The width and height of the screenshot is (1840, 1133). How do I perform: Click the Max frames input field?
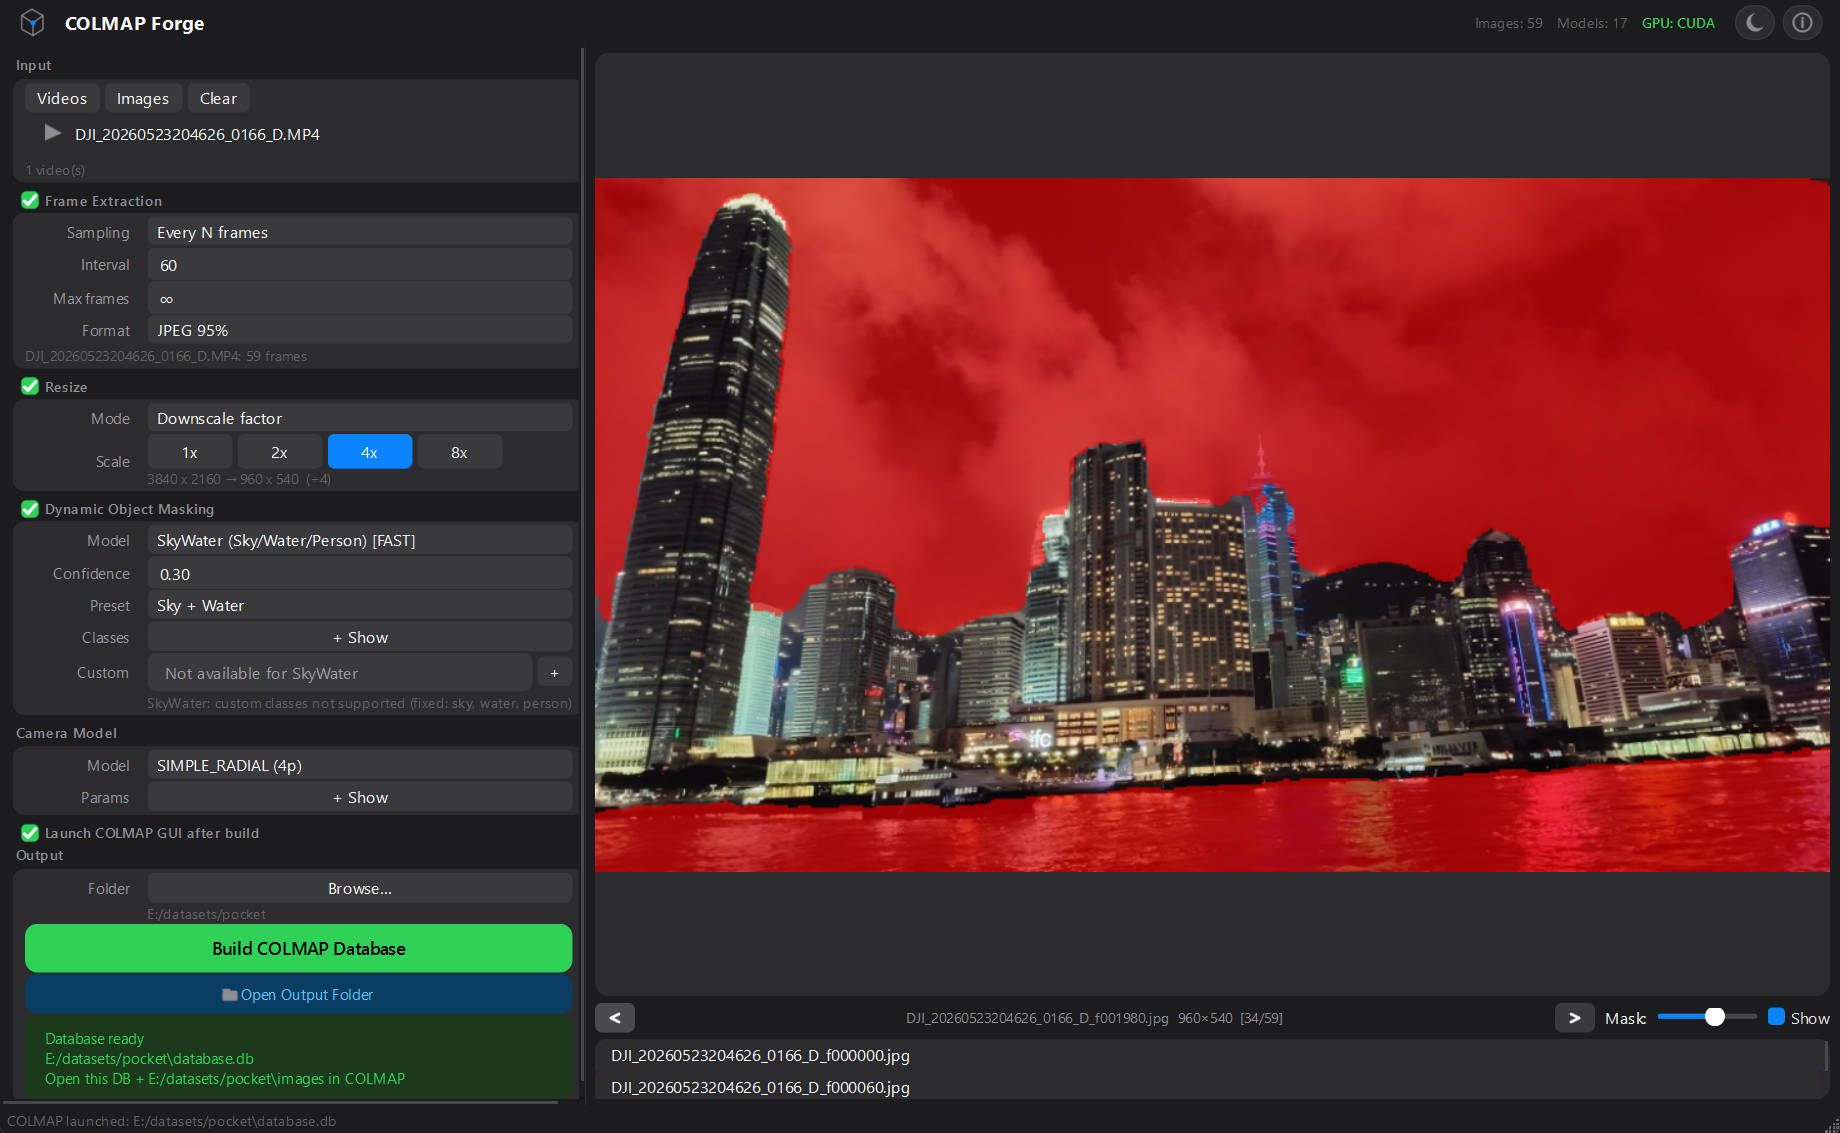pos(360,298)
